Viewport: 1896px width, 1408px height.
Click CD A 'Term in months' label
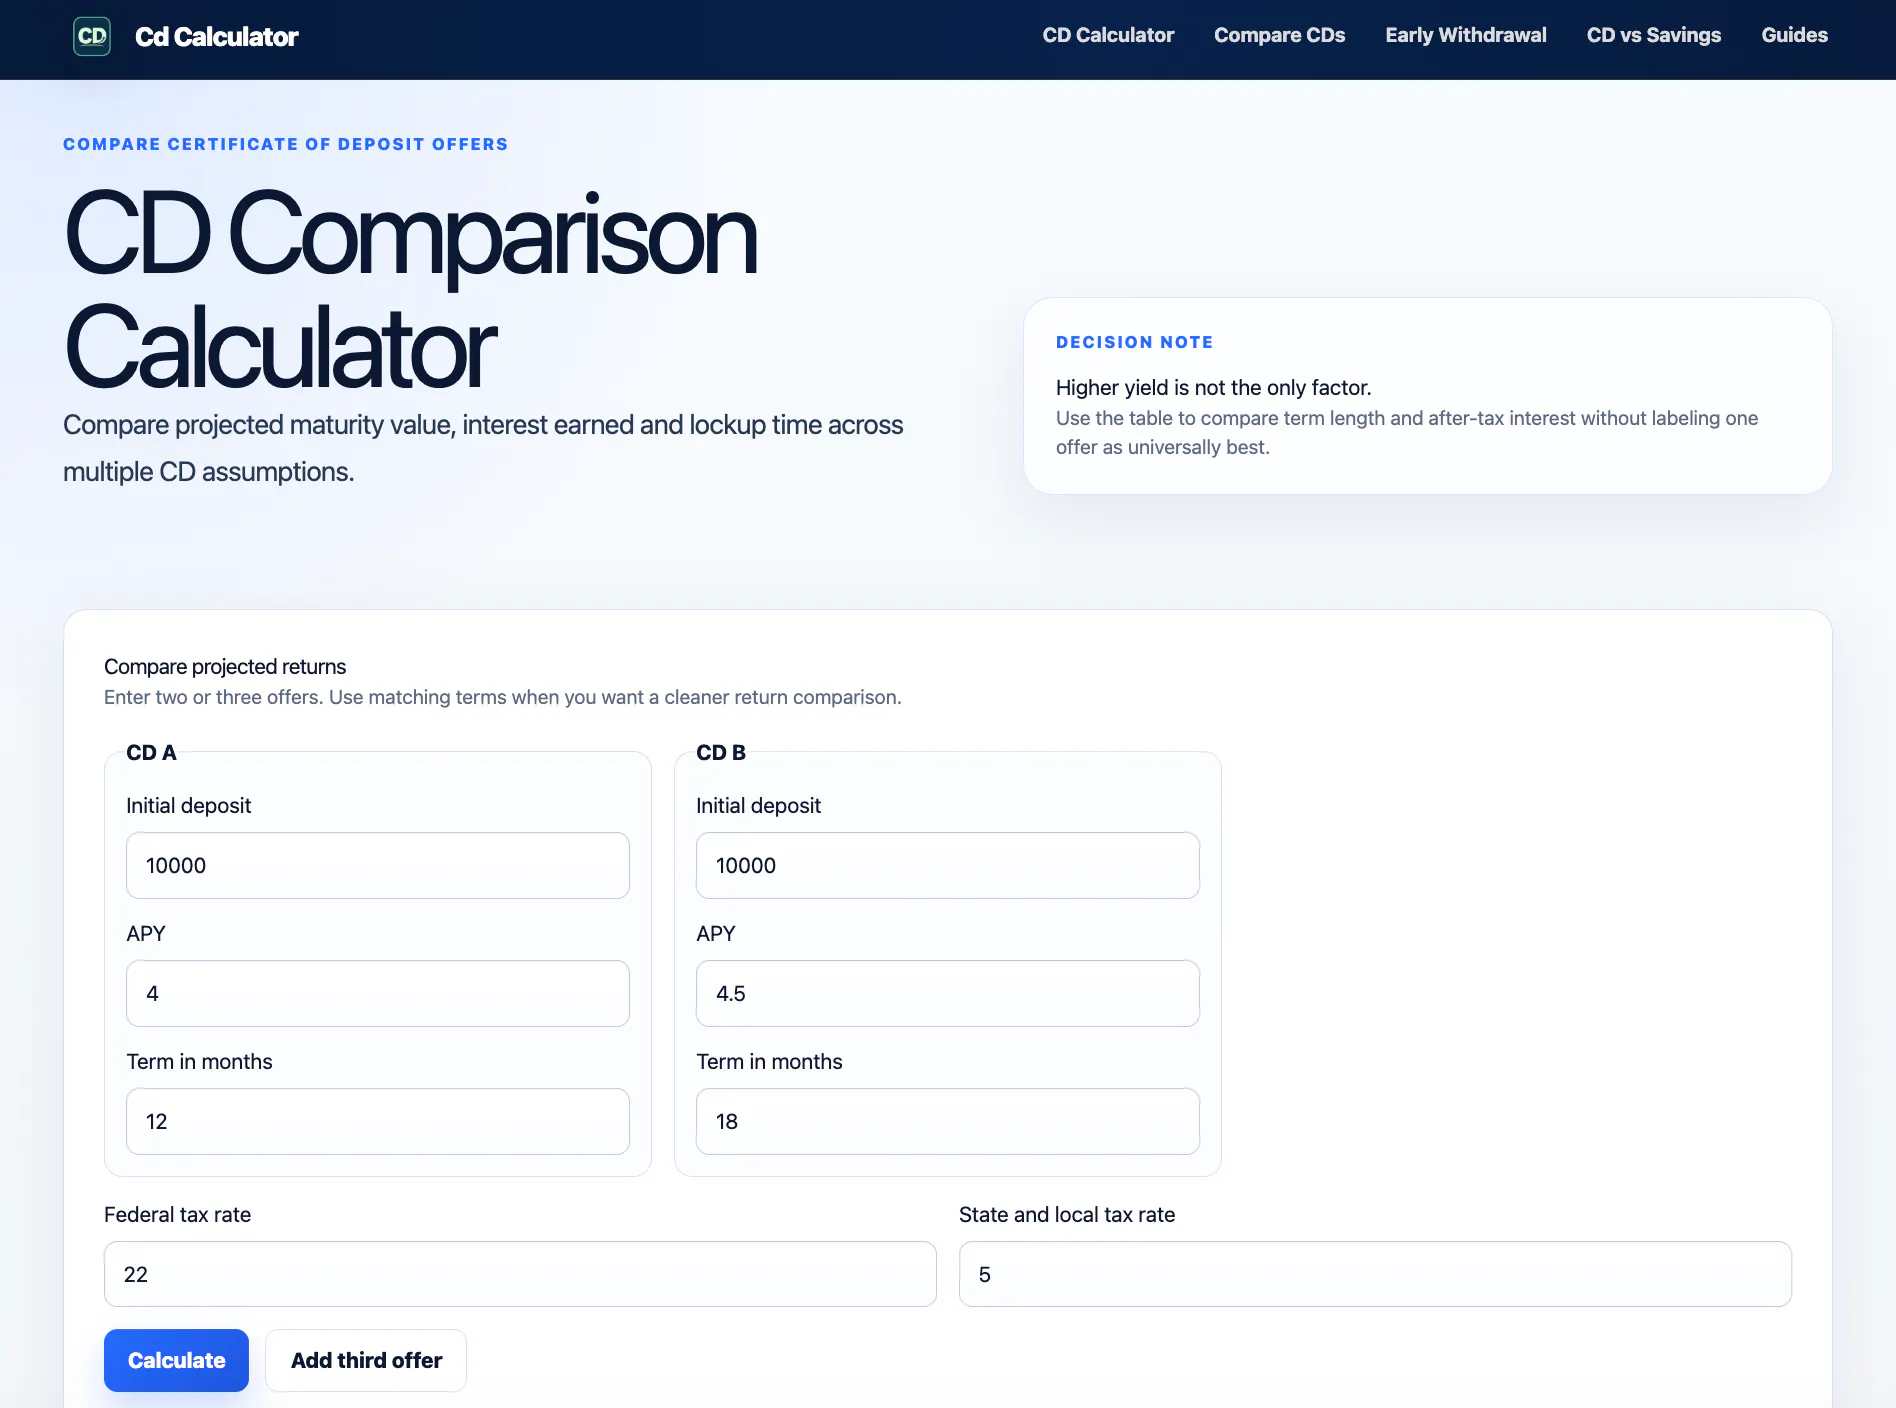[199, 1062]
